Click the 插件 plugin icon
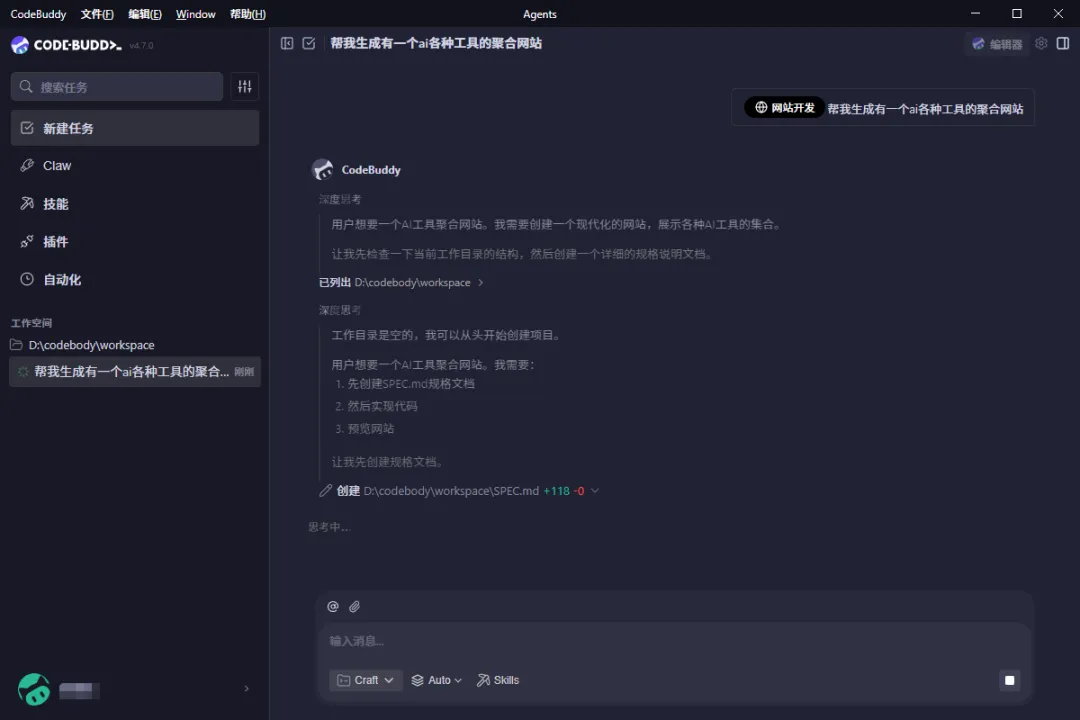1080x720 pixels. [27, 241]
